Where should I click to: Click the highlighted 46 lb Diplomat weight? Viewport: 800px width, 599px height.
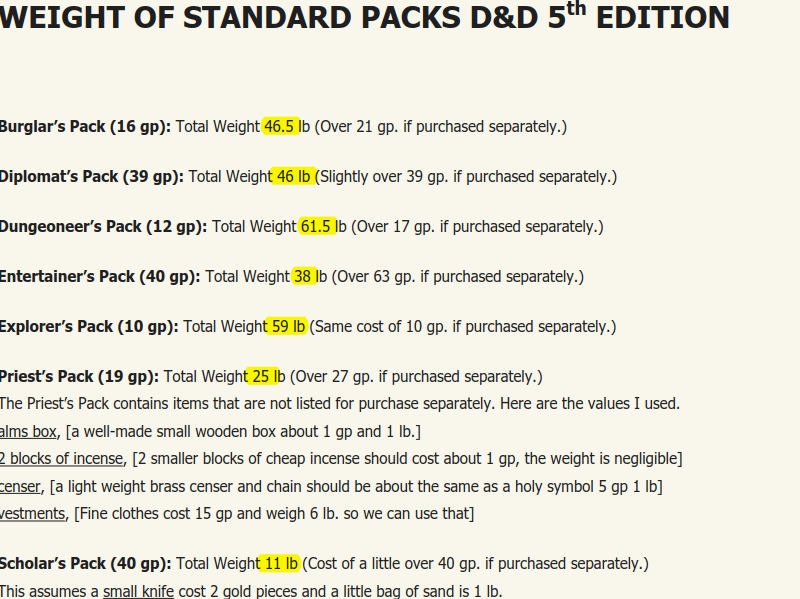tap(294, 177)
